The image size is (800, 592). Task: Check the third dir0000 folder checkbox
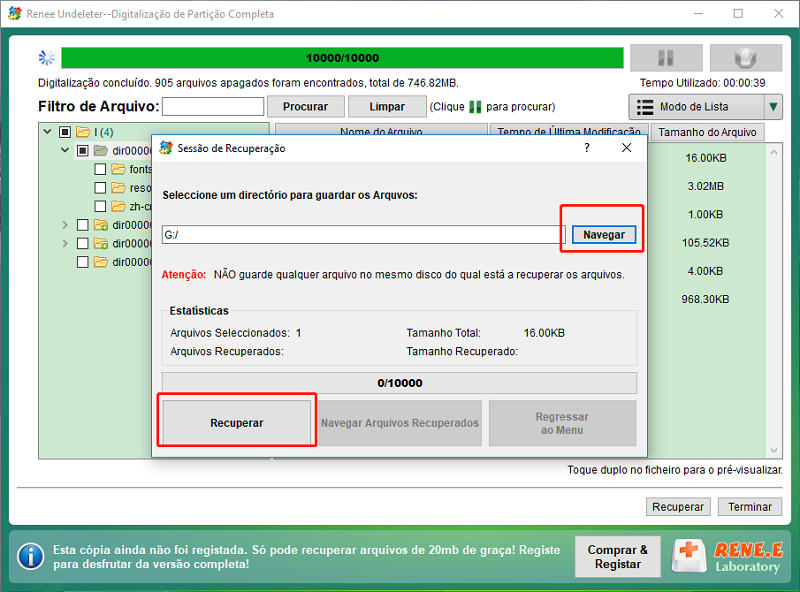click(83, 243)
